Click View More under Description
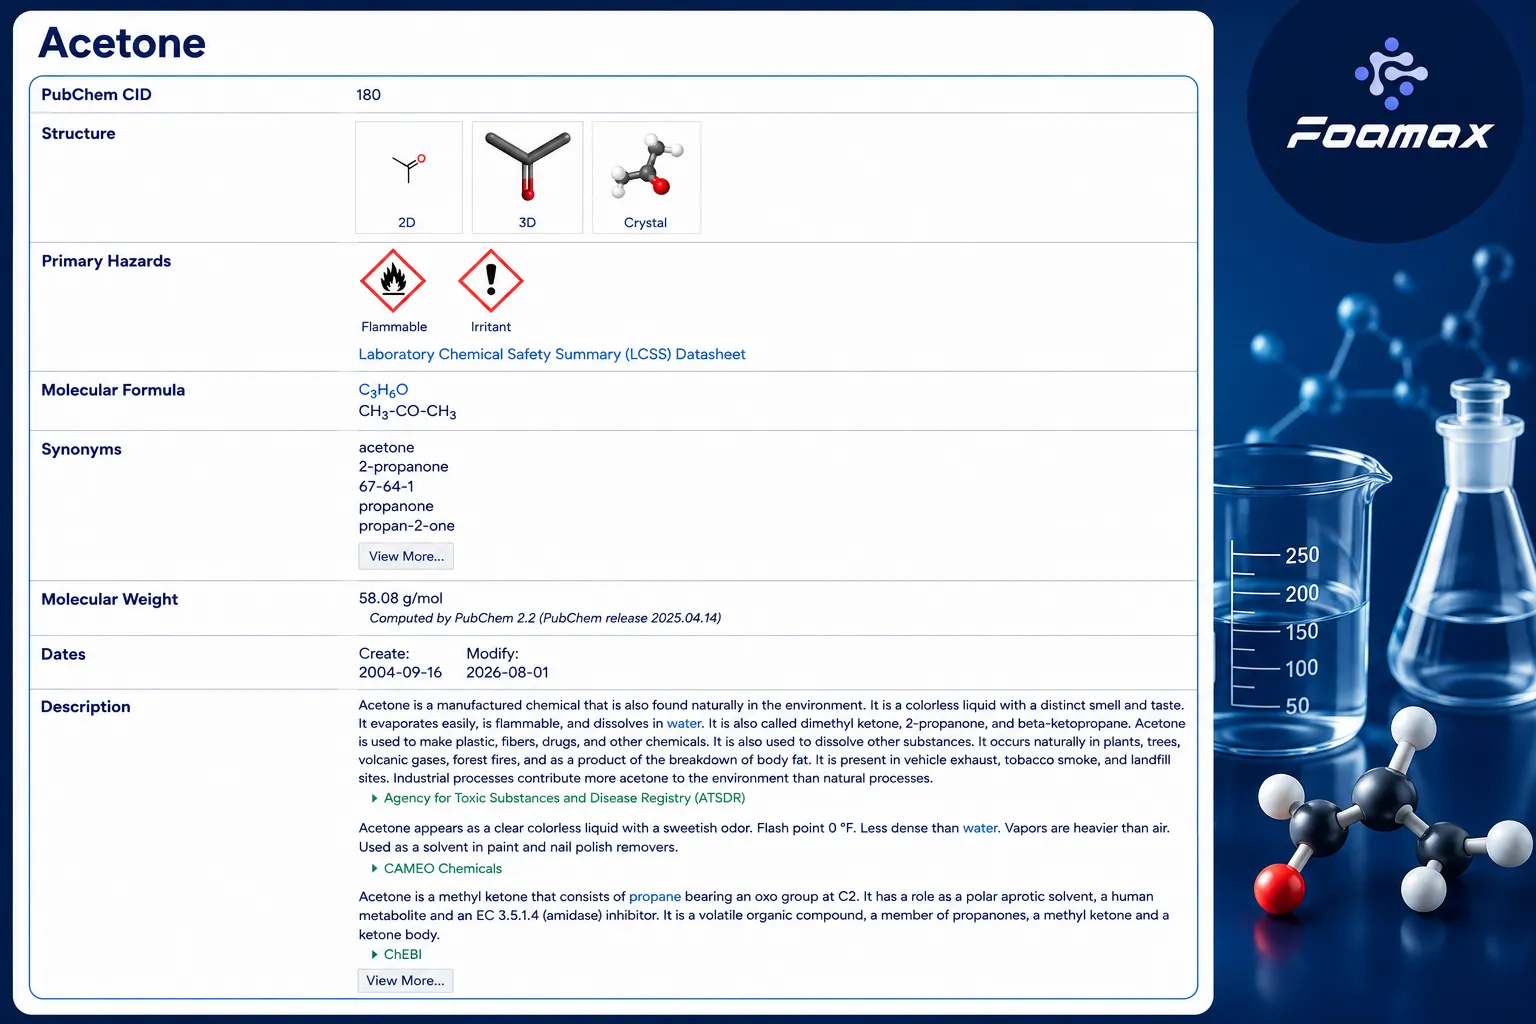Screen dimensions: 1536x1024 click(x=405, y=981)
